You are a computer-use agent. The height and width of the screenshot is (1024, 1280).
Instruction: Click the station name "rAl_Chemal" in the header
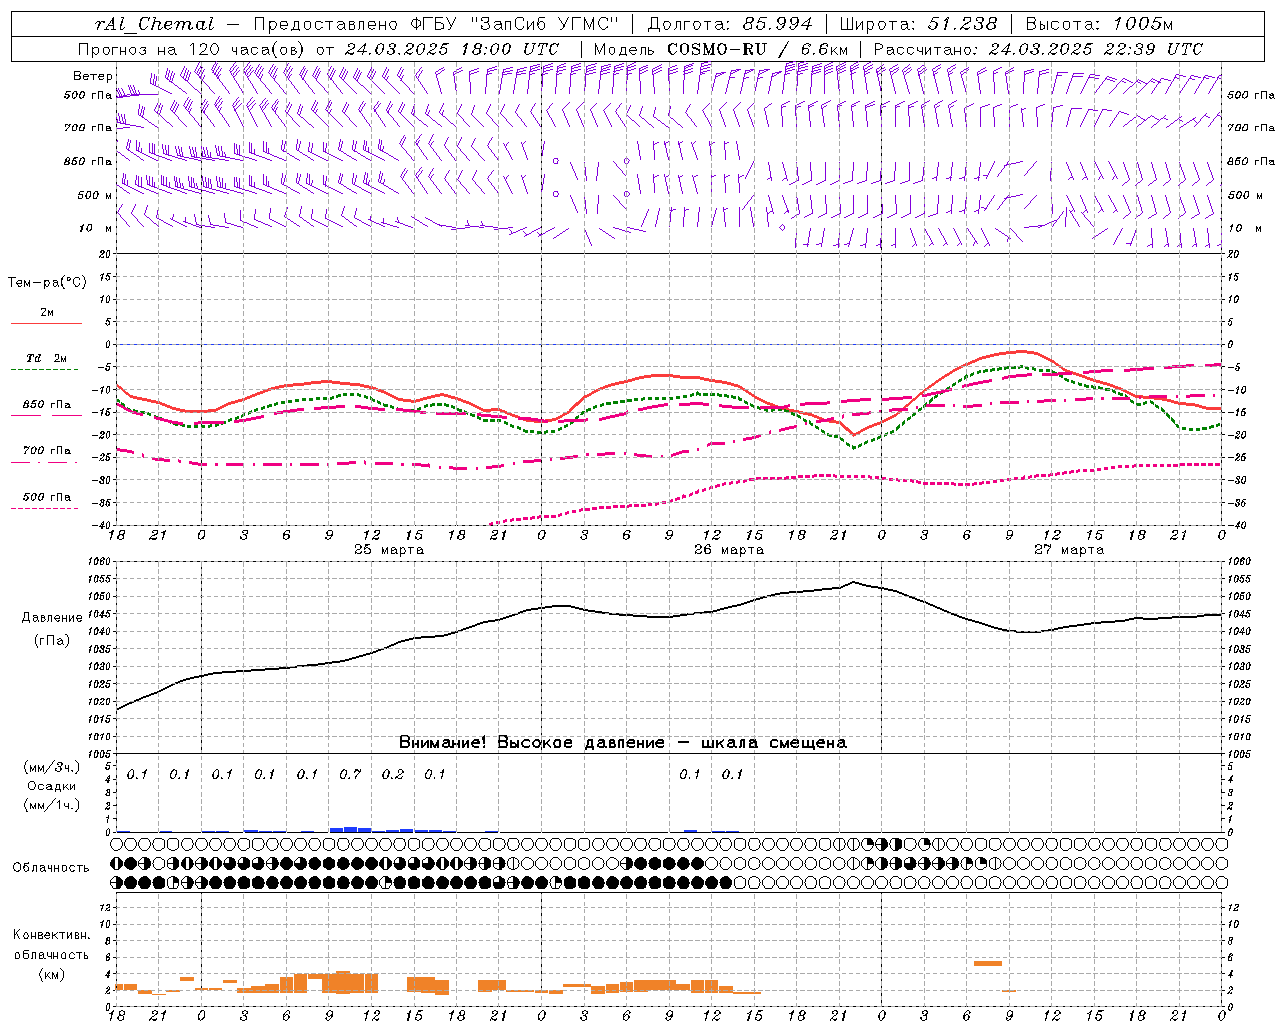153,24
